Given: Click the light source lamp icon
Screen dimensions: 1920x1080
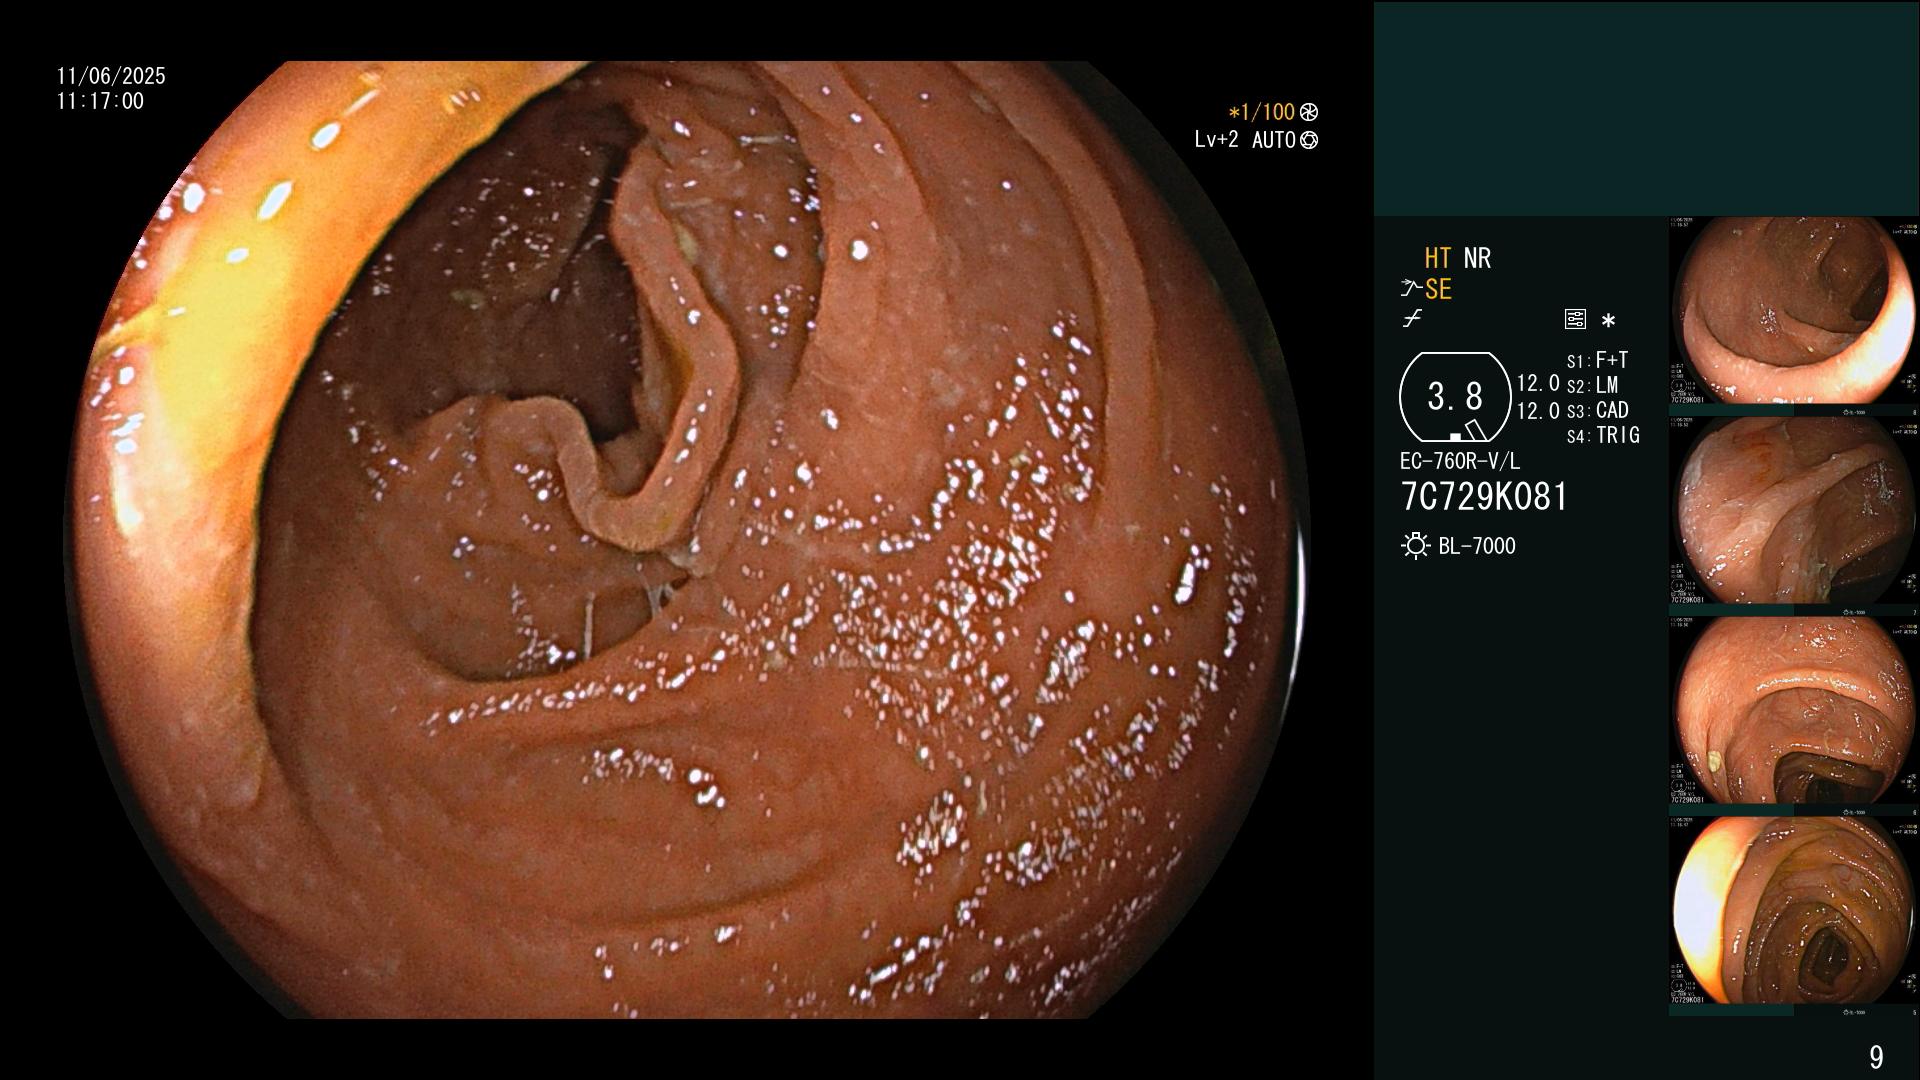Looking at the screenshot, I should tap(1415, 546).
